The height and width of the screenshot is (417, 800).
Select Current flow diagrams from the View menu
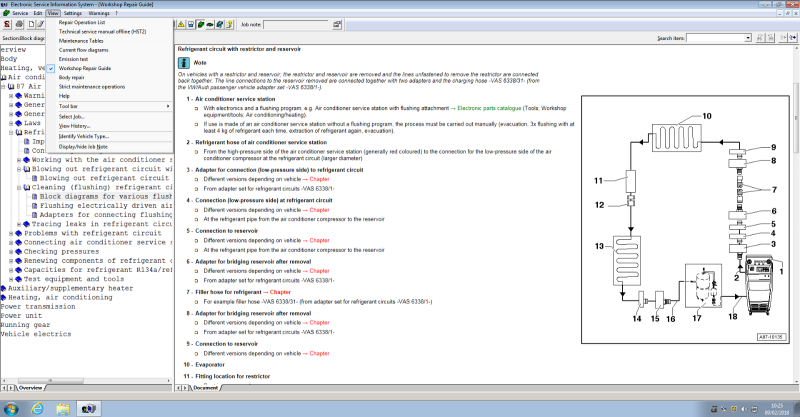[x=85, y=49]
